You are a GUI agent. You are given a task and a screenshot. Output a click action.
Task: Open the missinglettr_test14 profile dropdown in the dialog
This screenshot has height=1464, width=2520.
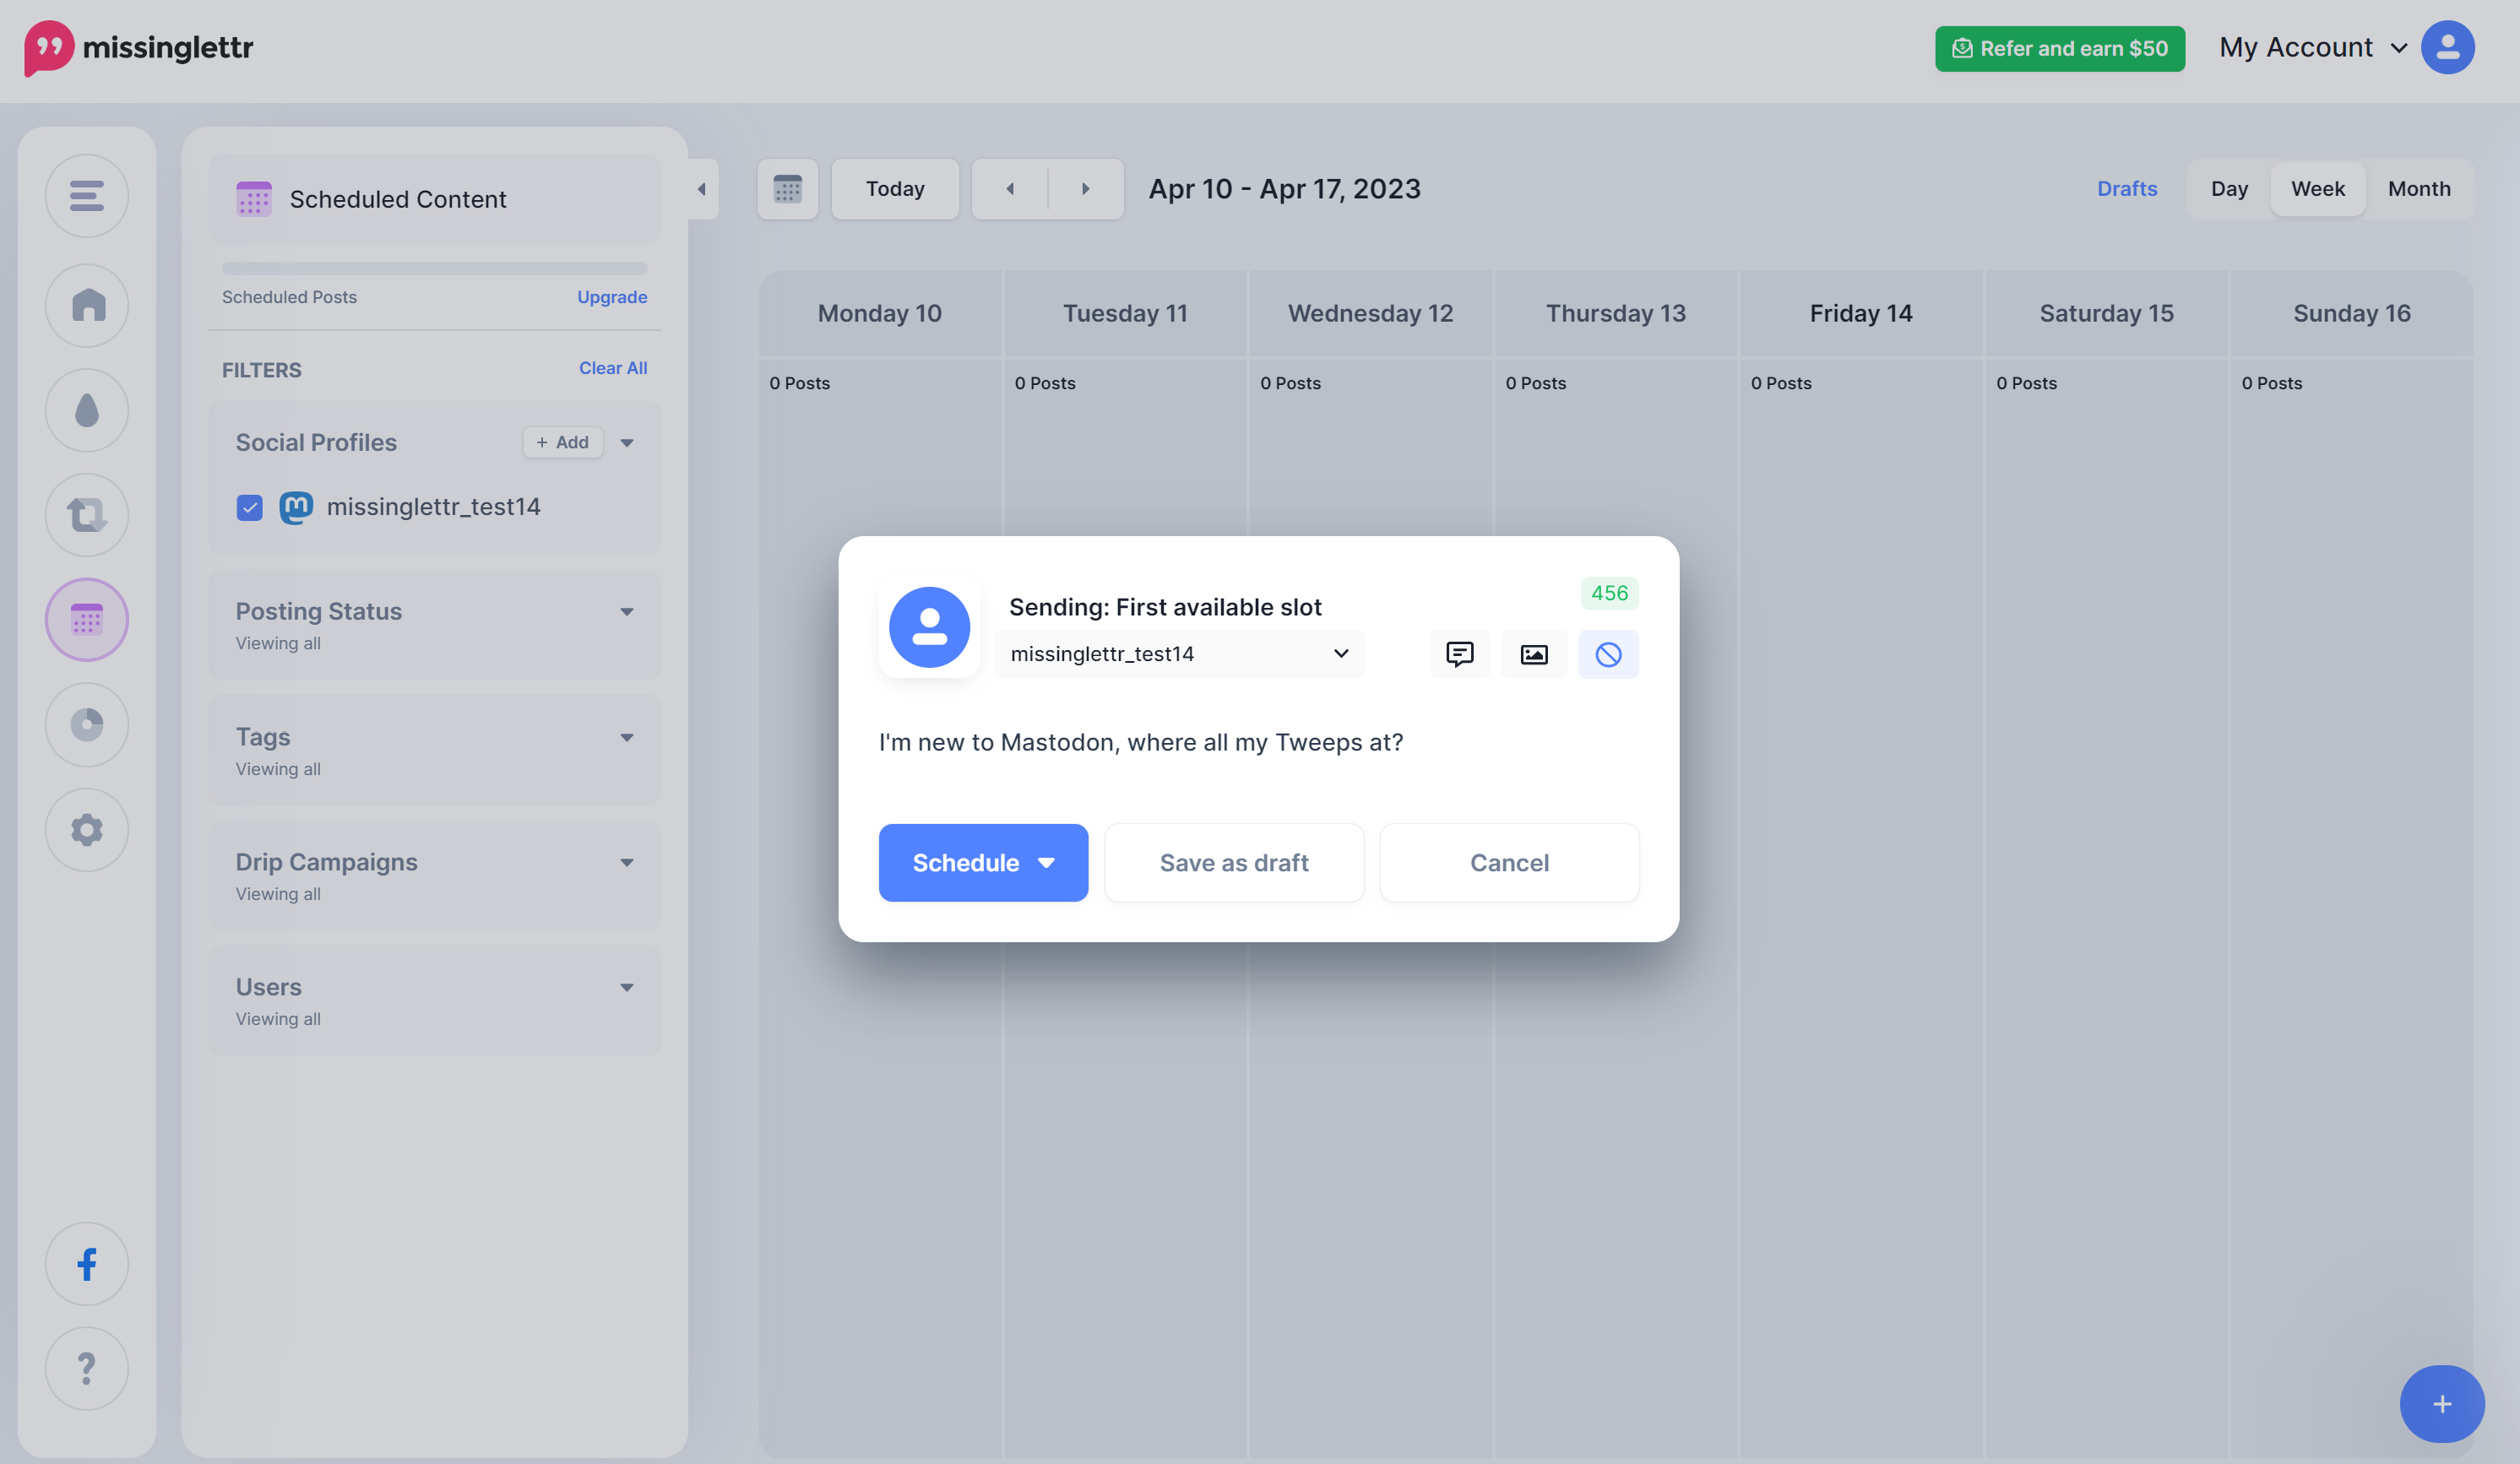tap(1180, 654)
